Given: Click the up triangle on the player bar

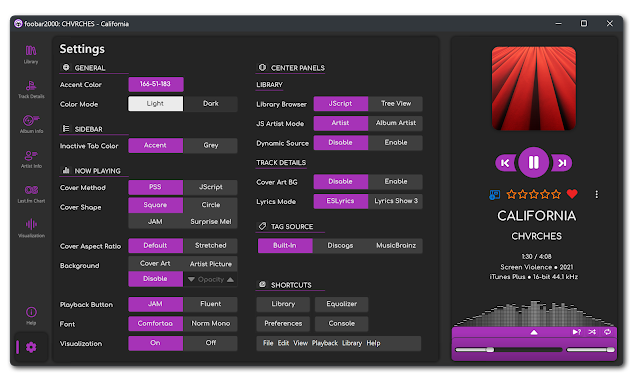Looking at the screenshot, I should pyautogui.click(x=534, y=332).
